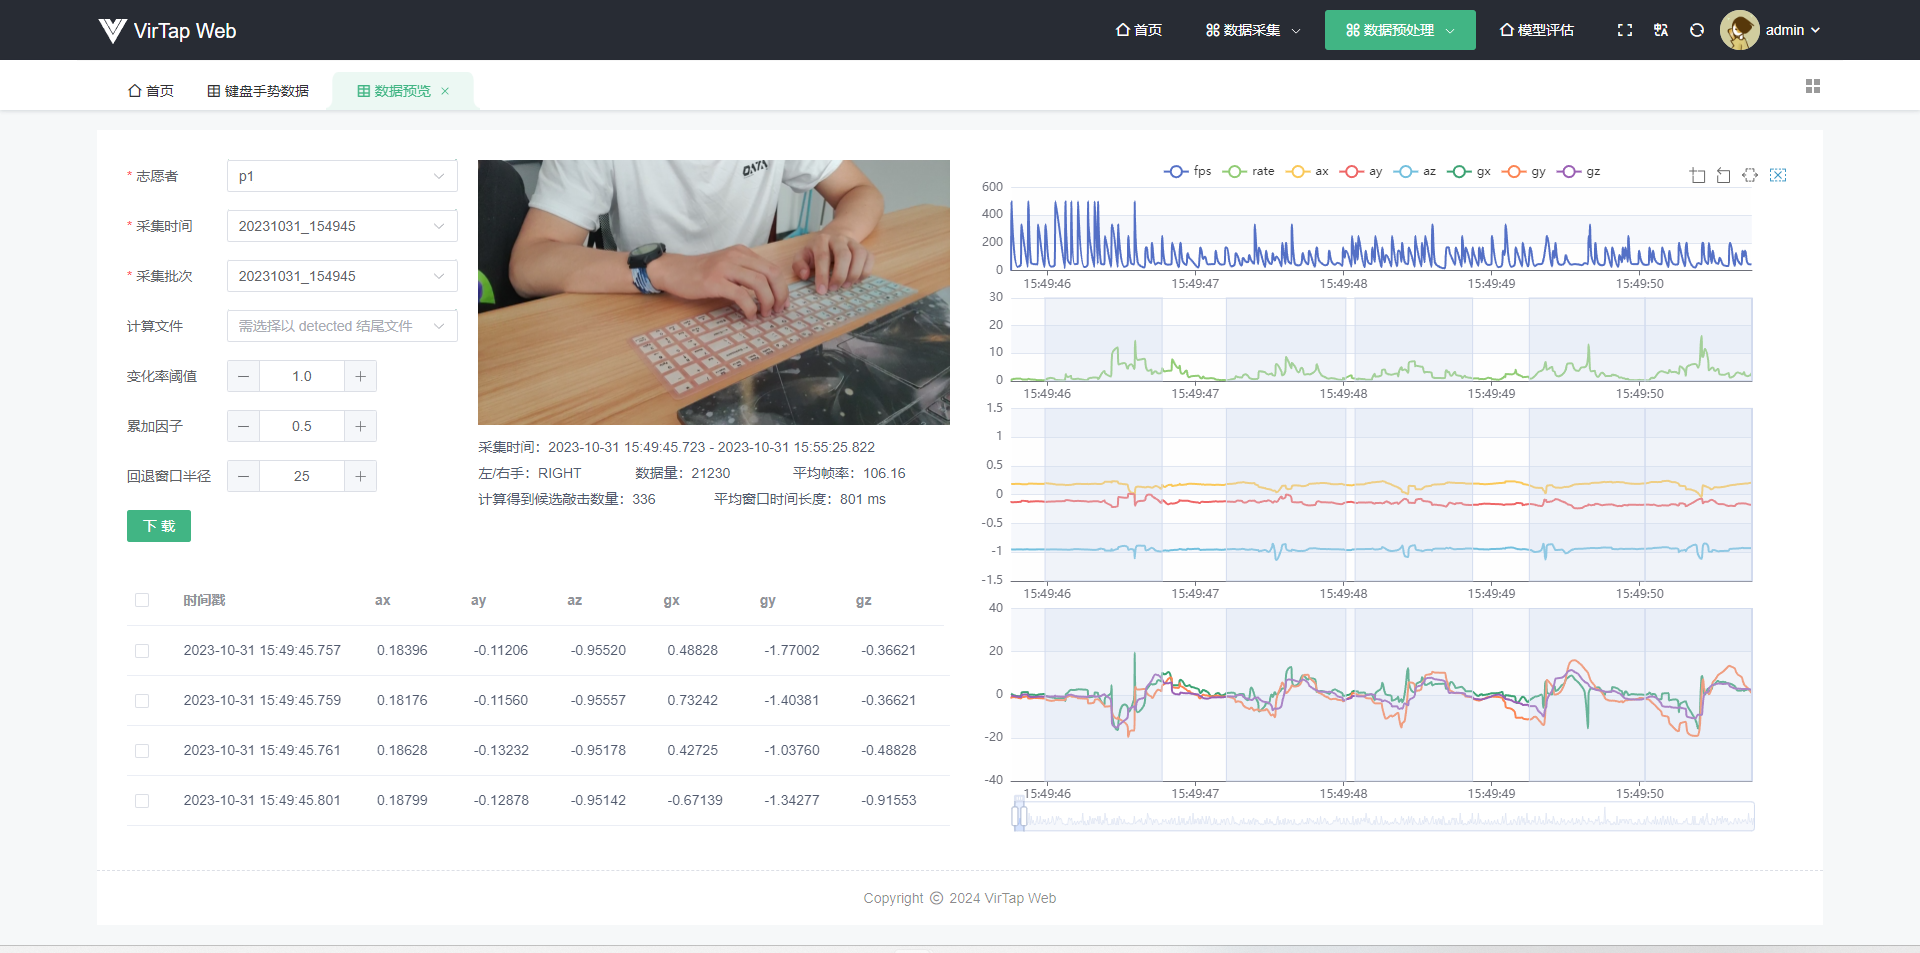The image size is (1920, 953).
Task: Open the 数据采集 navigation menu
Action: (x=1251, y=30)
